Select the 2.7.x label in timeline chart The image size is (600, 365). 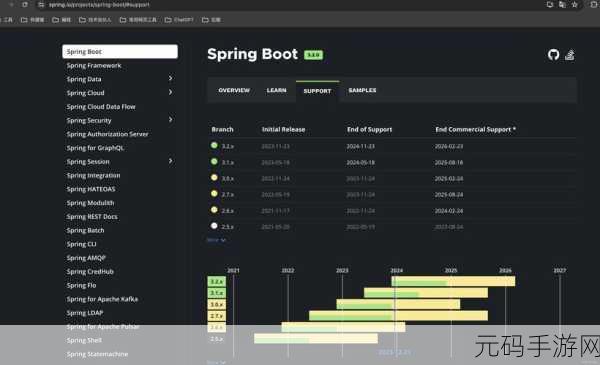(x=217, y=316)
